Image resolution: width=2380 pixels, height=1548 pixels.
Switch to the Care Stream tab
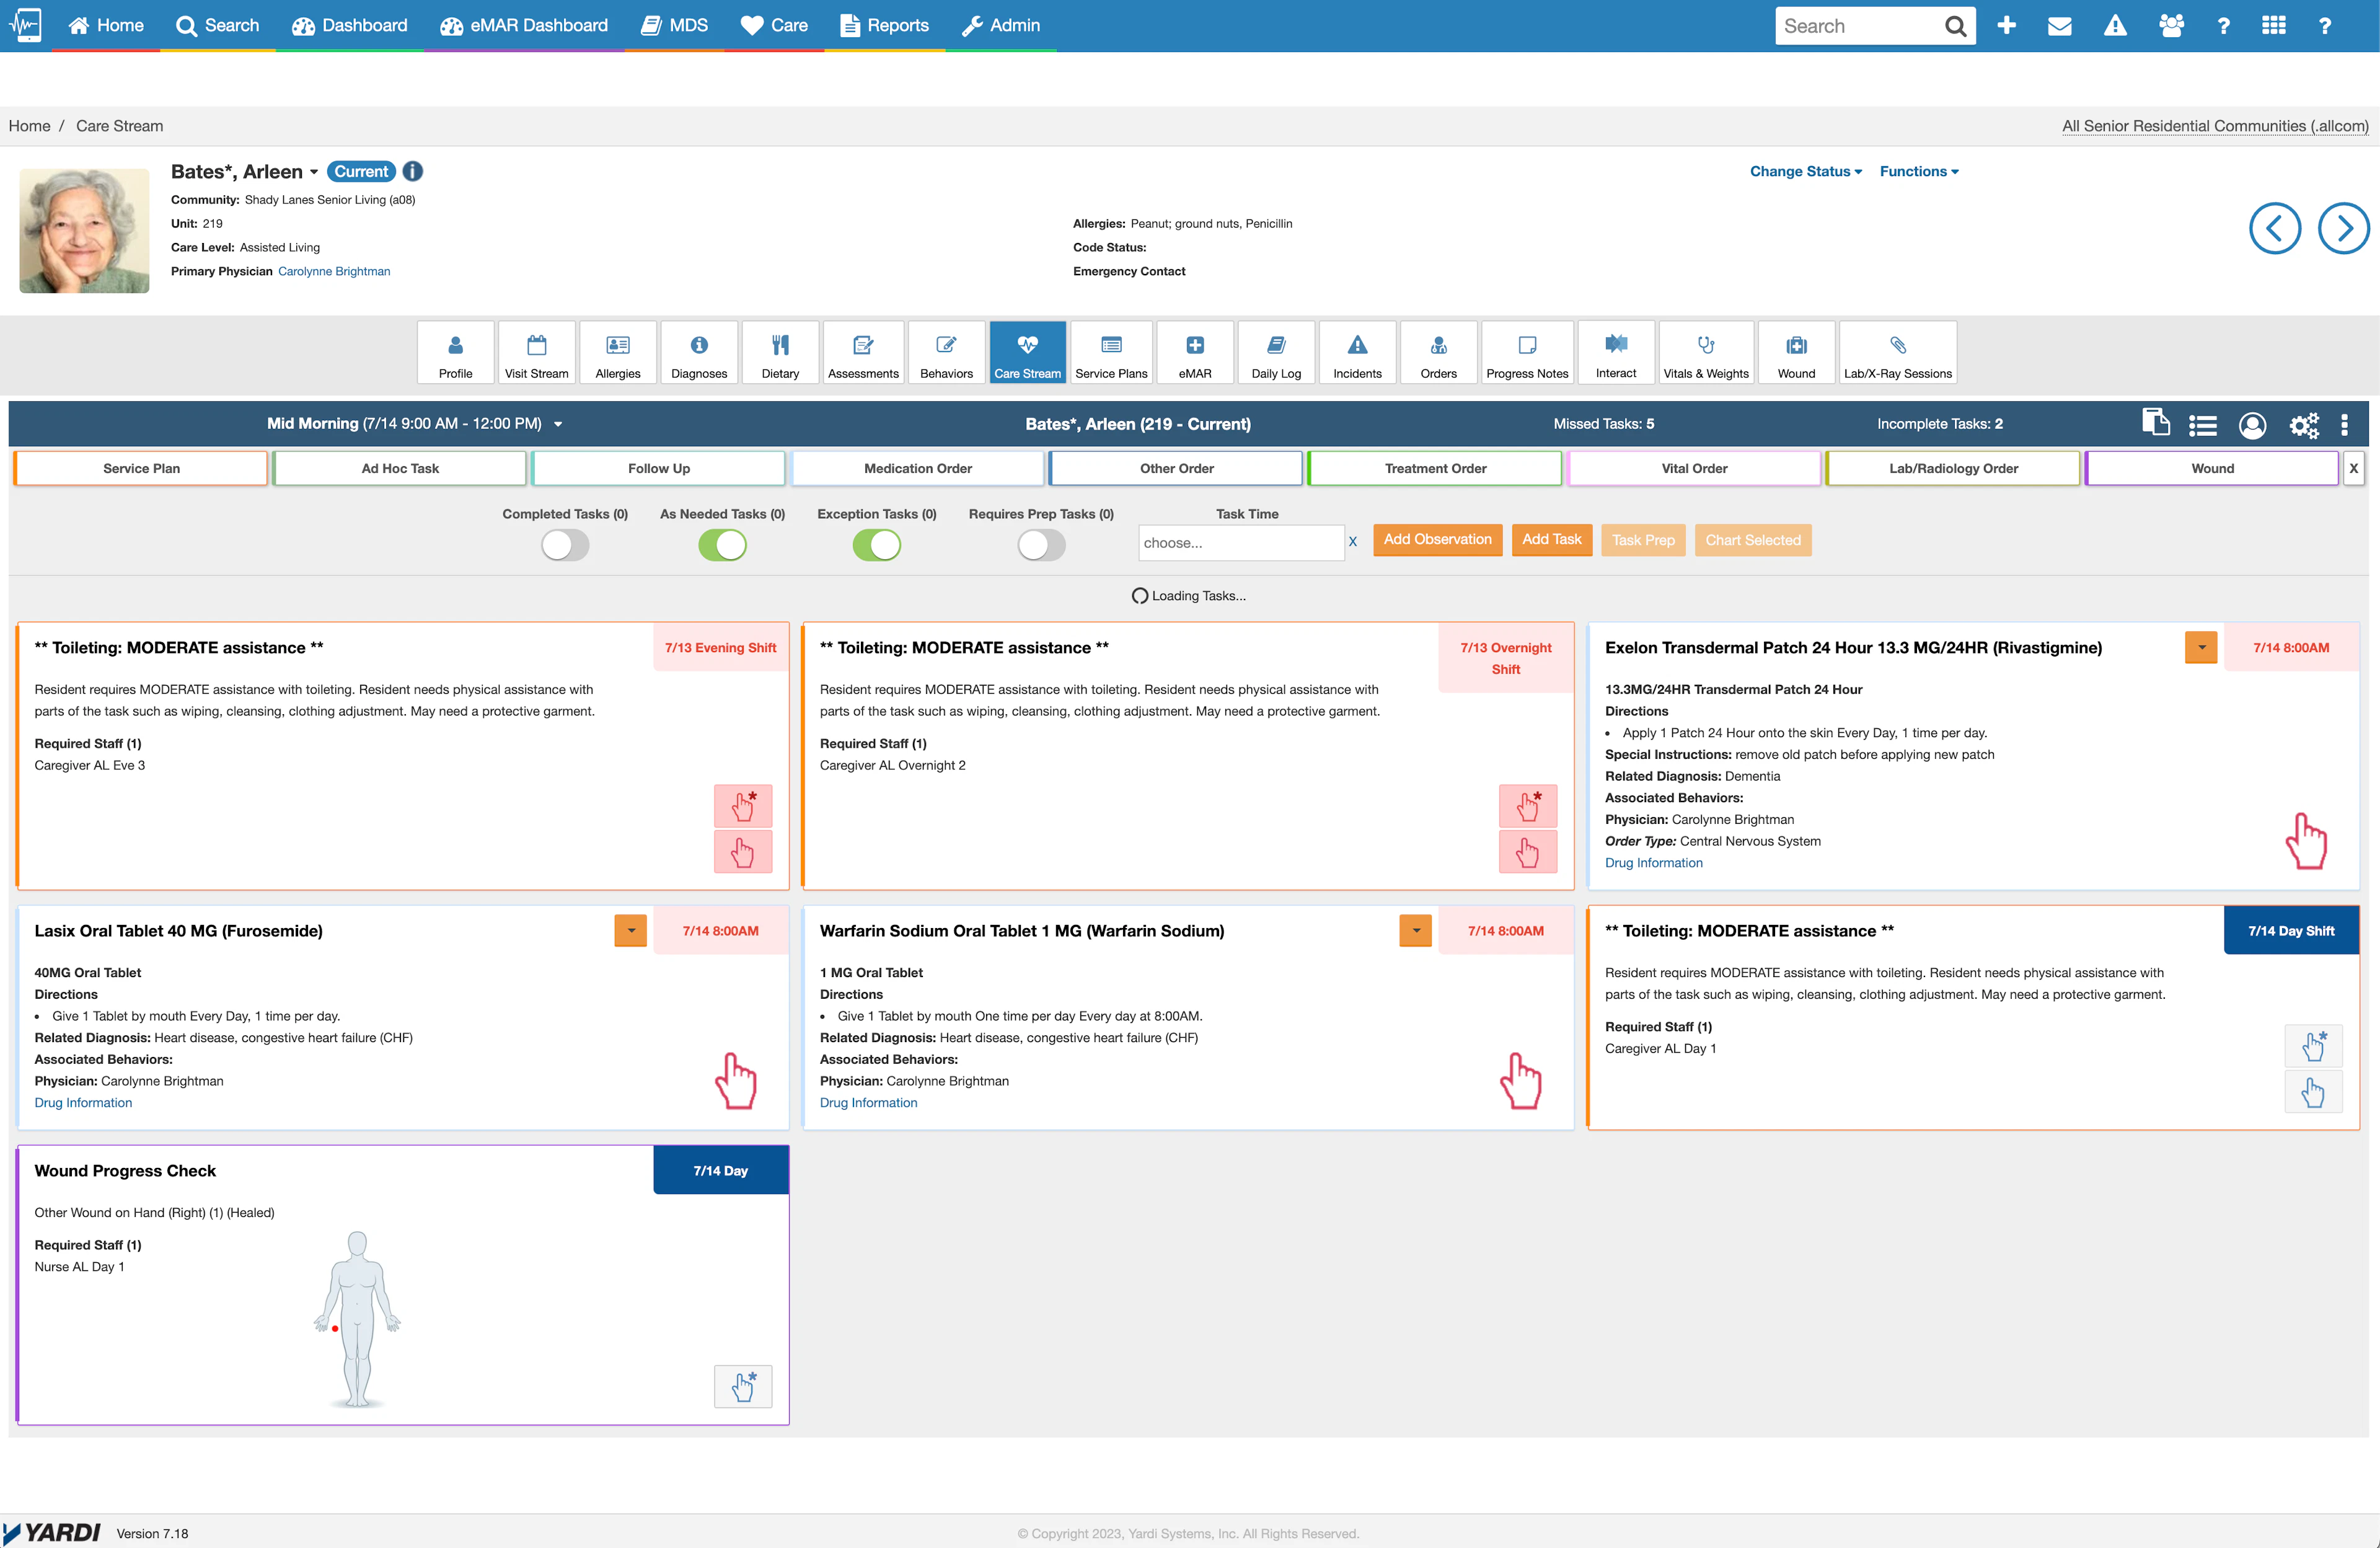tap(1027, 352)
